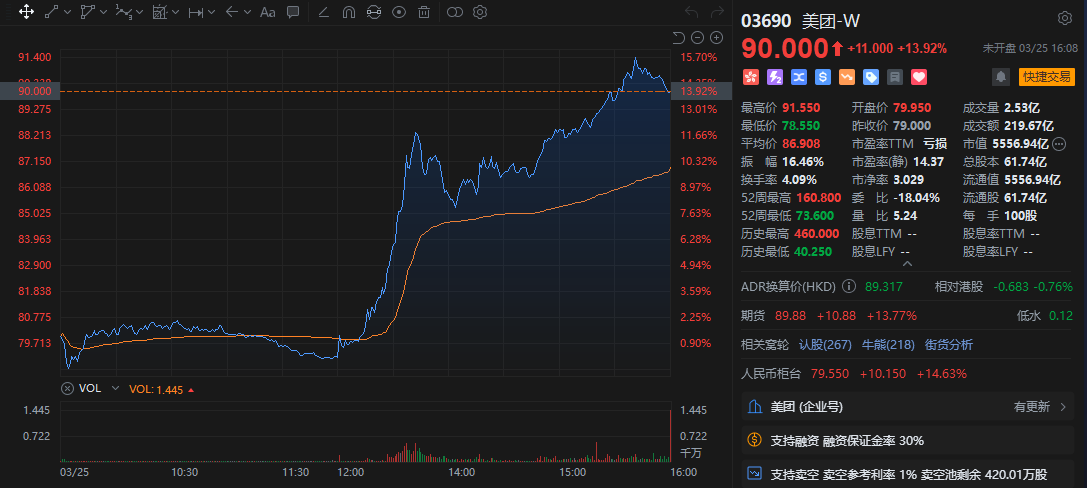Remove the VOL indicator with its X button
The image size is (1087, 488).
pos(67,388)
